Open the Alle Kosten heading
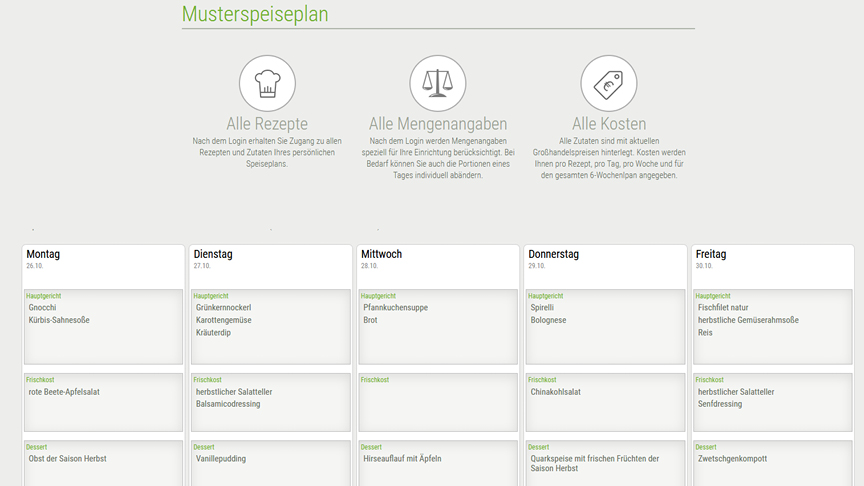864x486 pixels. (x=609, y=124)
